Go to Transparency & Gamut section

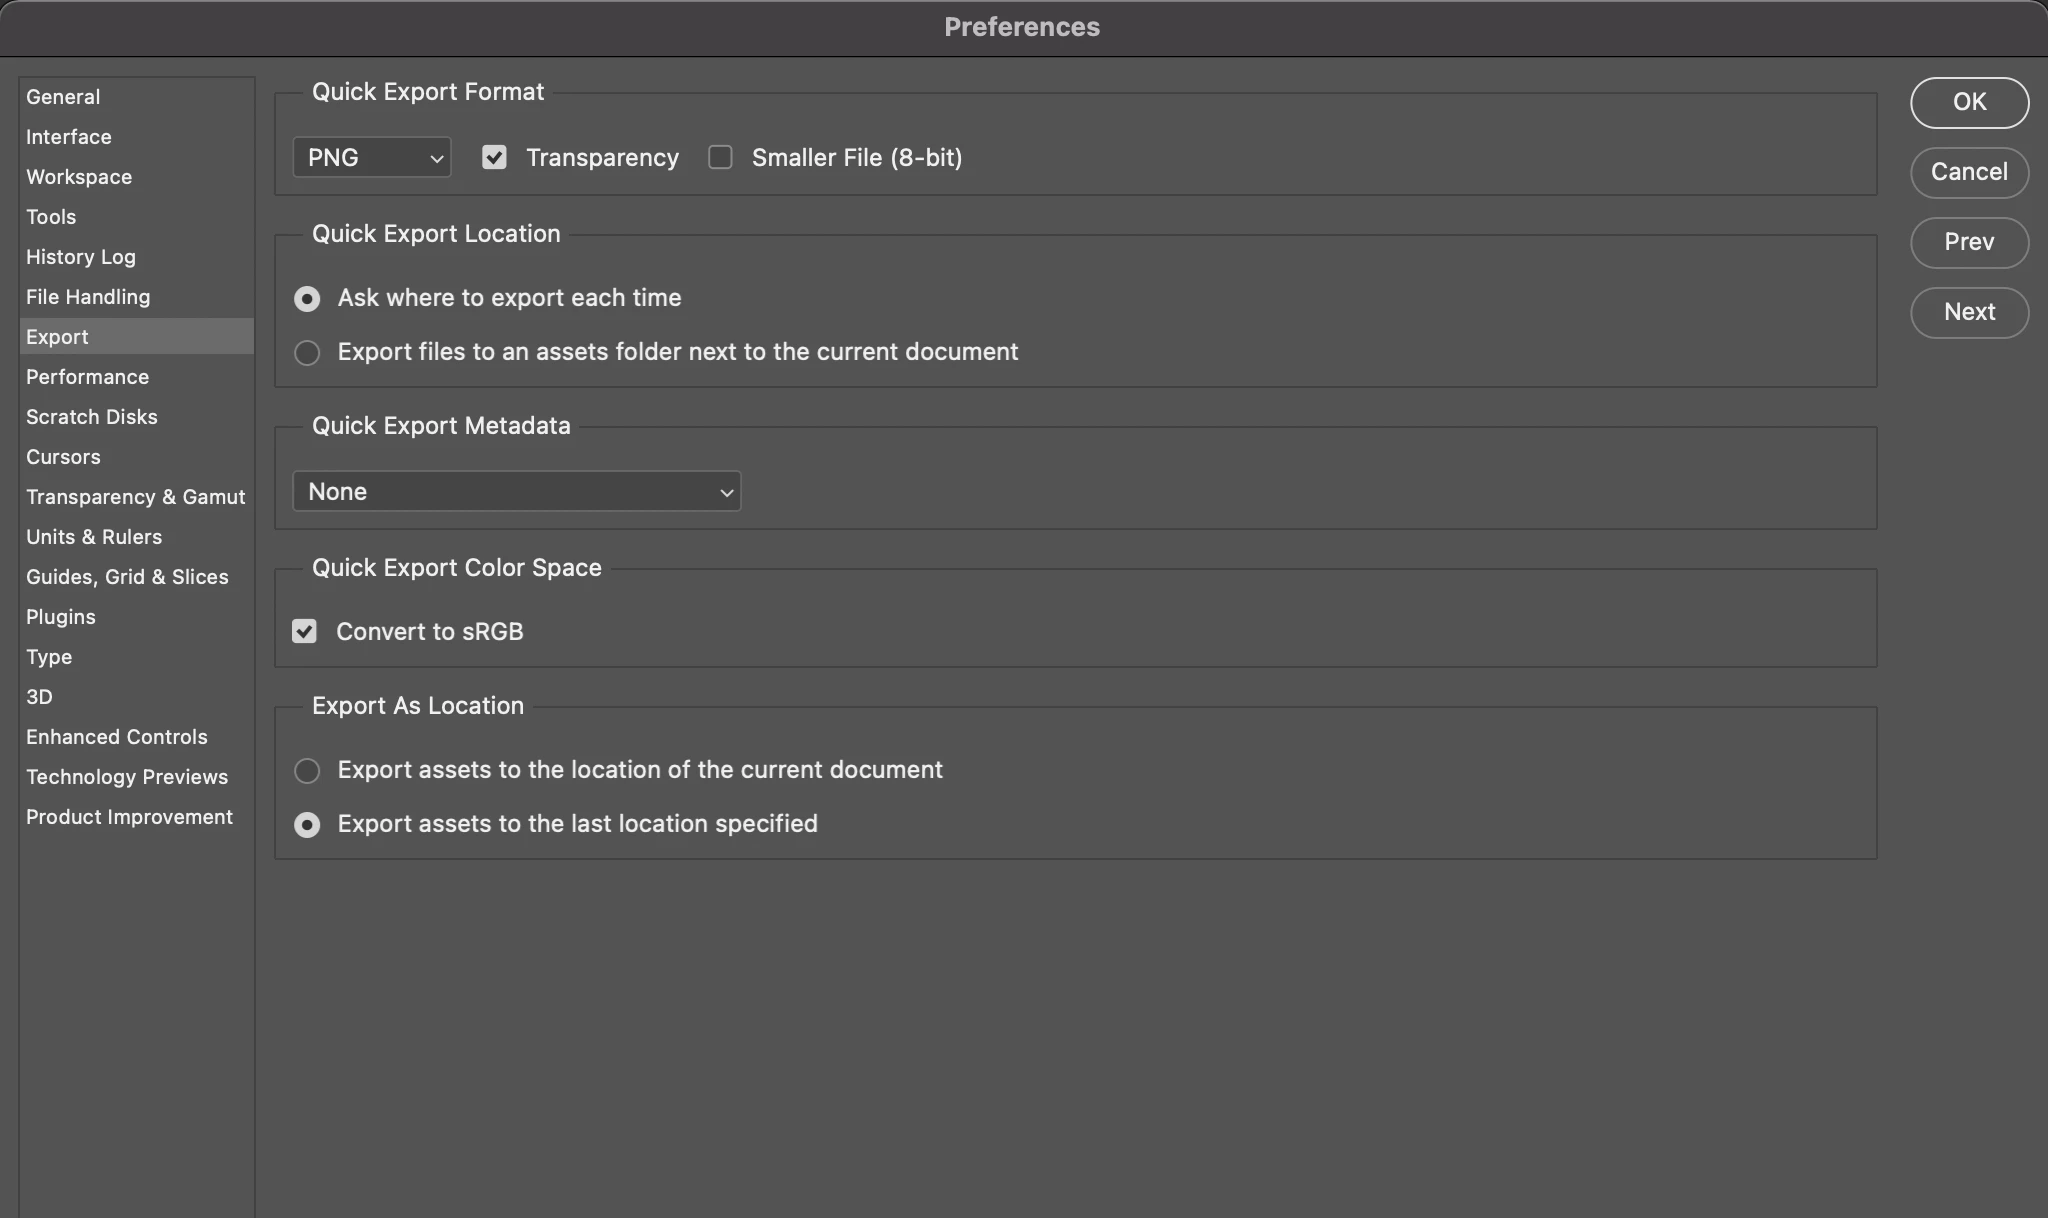(x=135, y=497)
